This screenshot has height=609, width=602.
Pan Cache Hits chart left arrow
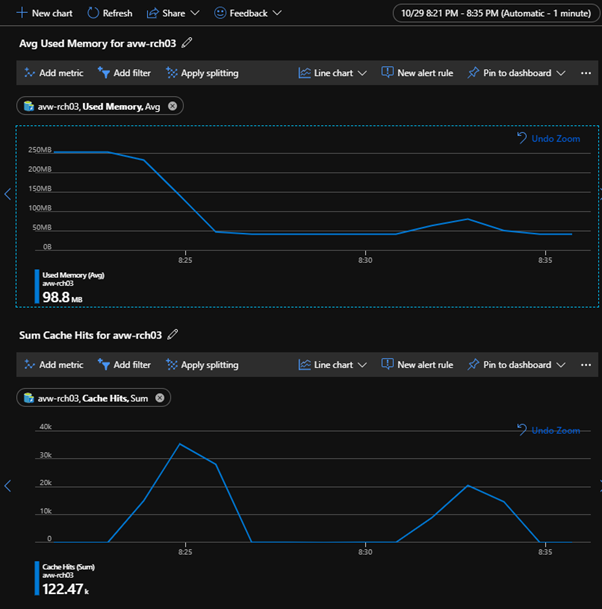tap(8, 486)
